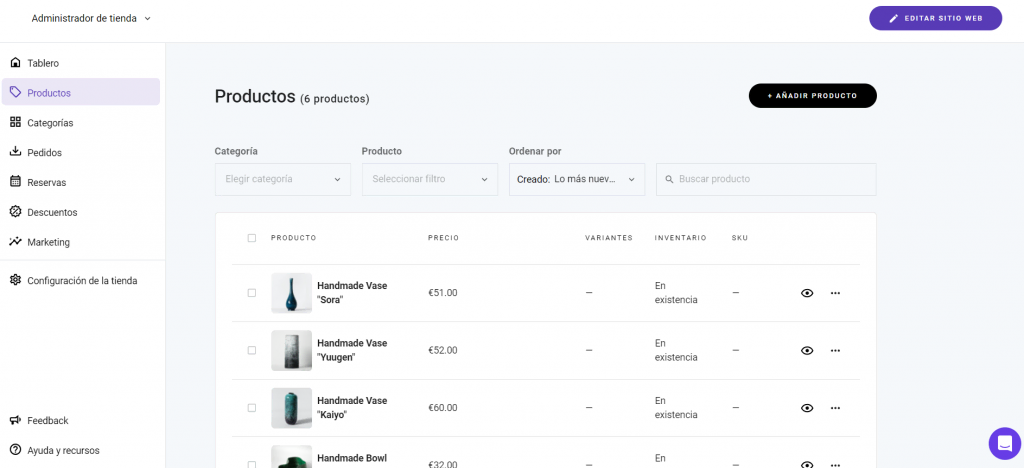Click the Tablero home icon

[15, 63]
